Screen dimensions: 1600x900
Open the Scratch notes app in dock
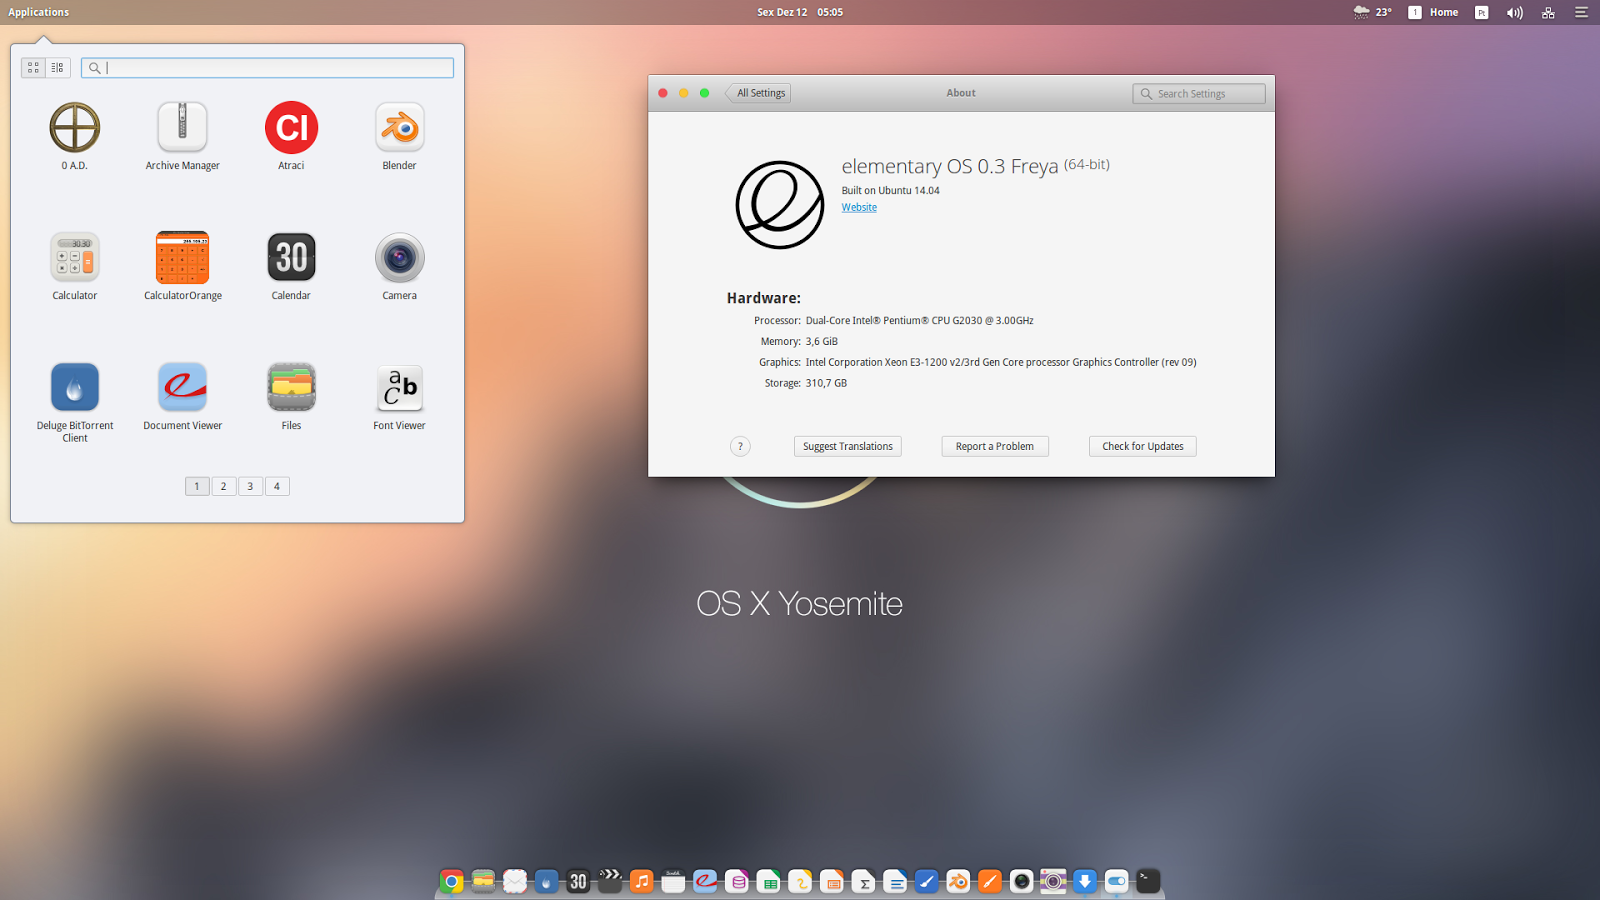click(x=673, y=881)
